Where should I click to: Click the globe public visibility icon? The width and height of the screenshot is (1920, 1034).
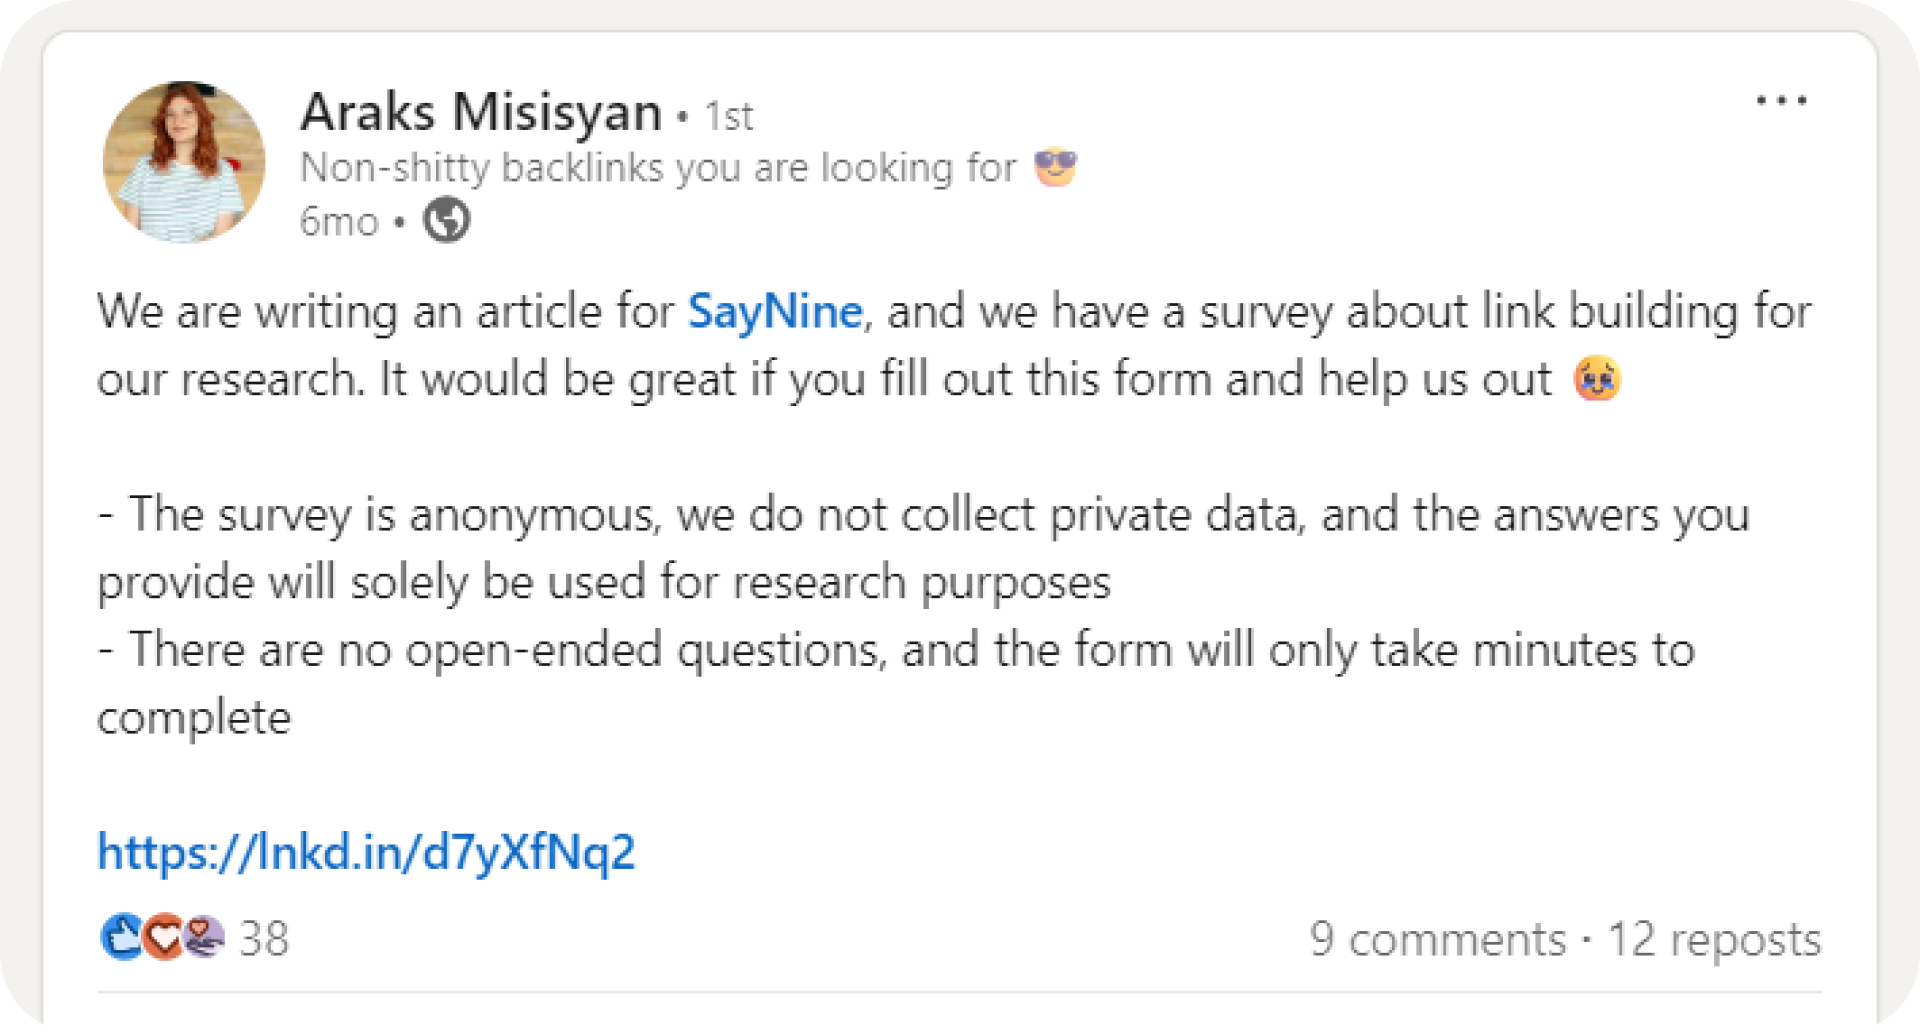coord(446,220)
